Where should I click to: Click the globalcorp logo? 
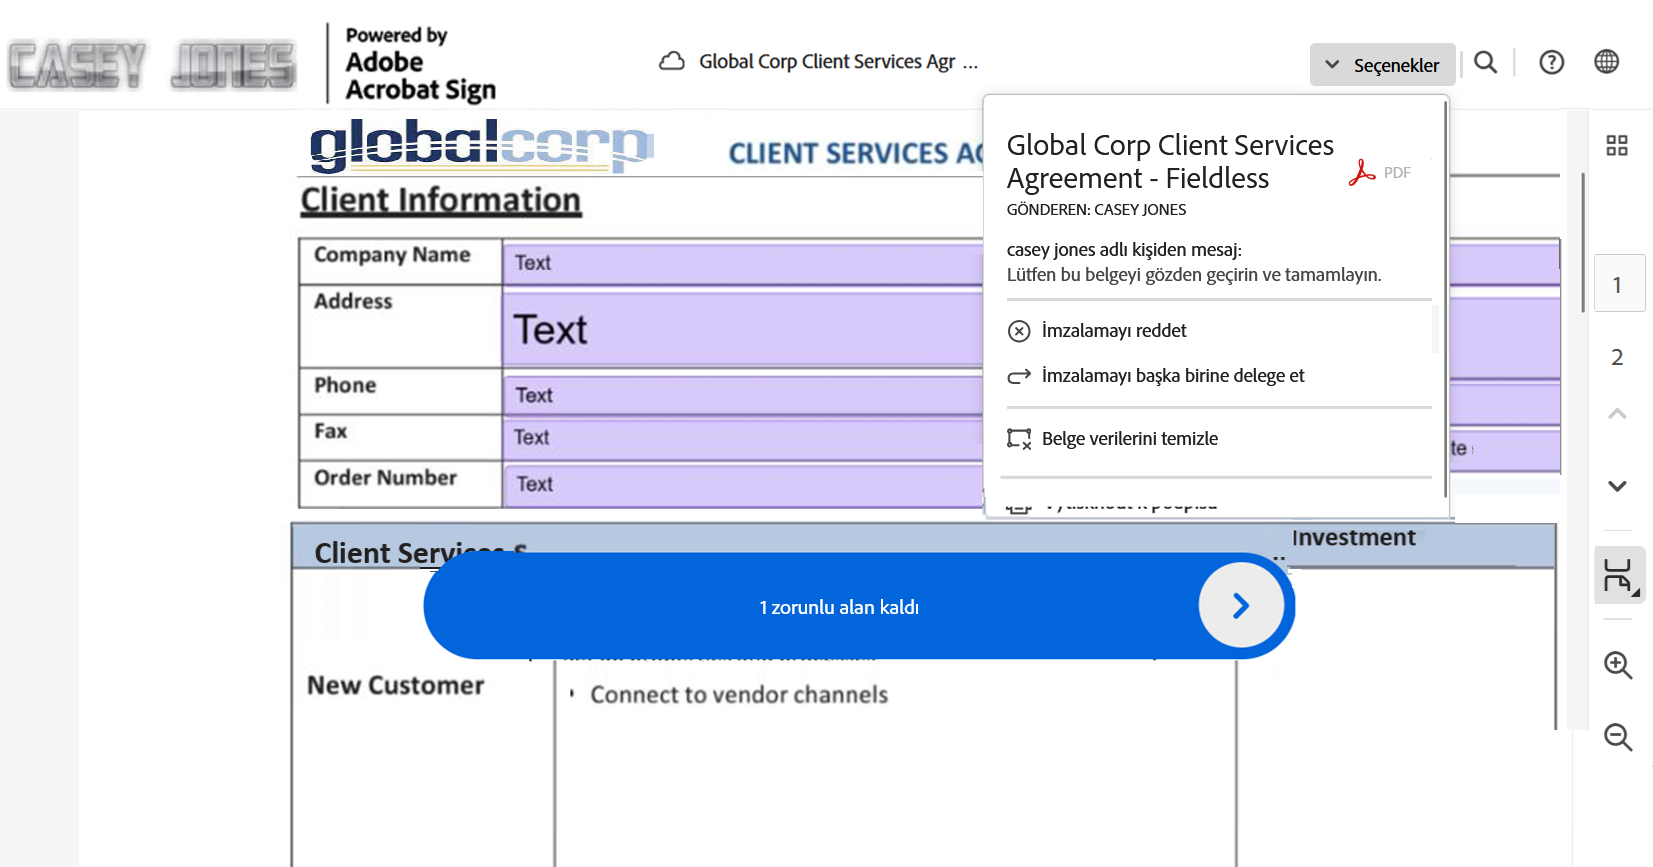coord(481,145)
